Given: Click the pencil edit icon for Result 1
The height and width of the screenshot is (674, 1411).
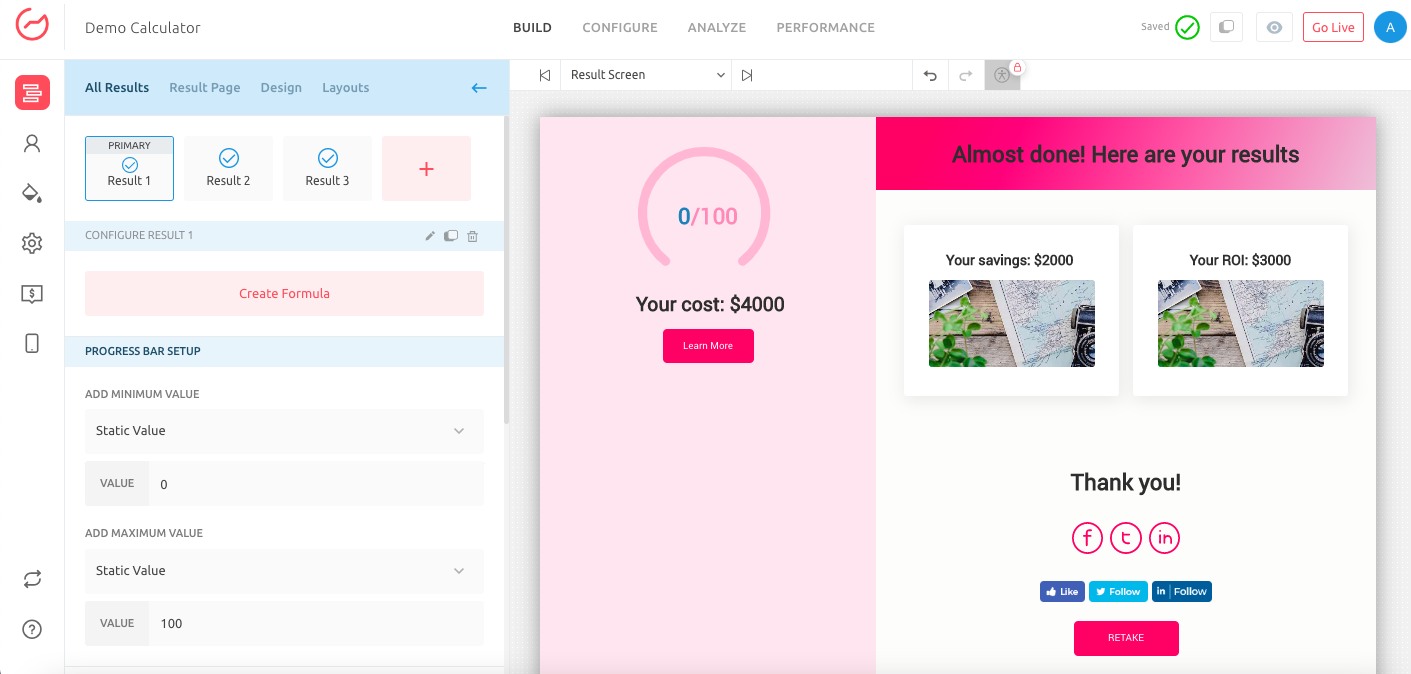Looking at the screenshot, I should (430, 236).
